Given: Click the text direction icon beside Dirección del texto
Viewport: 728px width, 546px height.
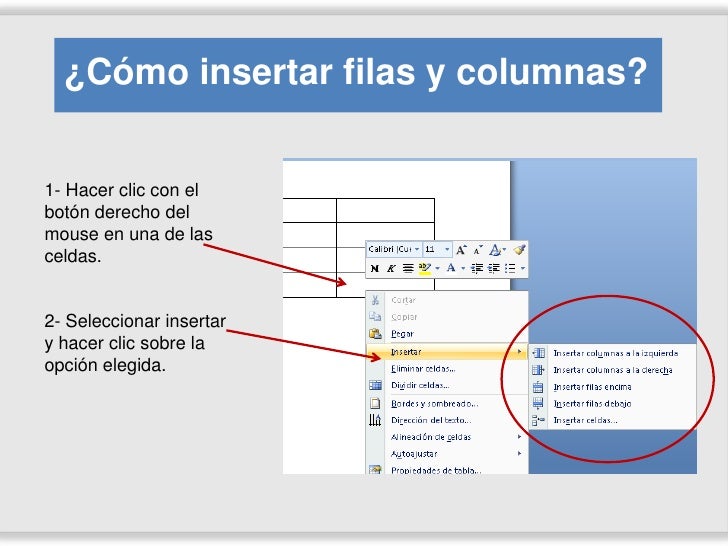Looking at the screenshot, I should (x=375, y=420).
